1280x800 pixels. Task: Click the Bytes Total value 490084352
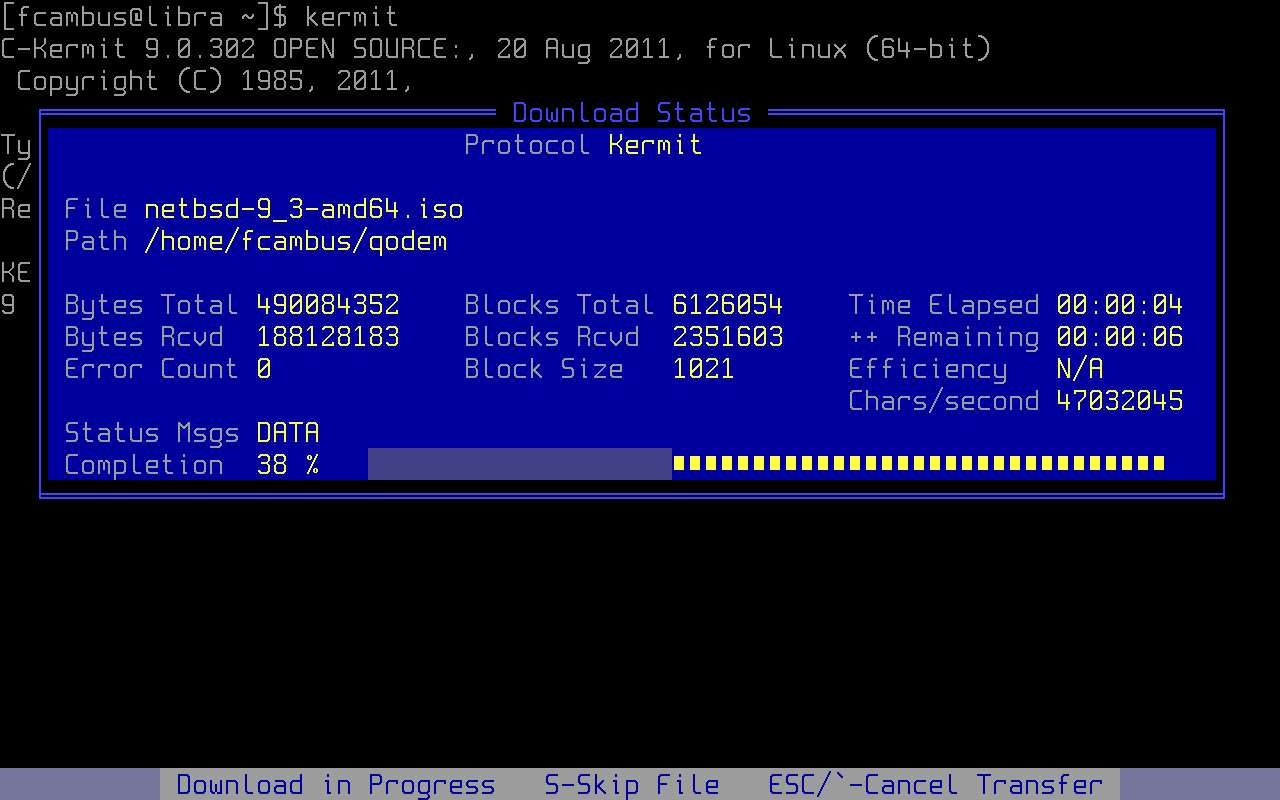click(x=328, y=305)
